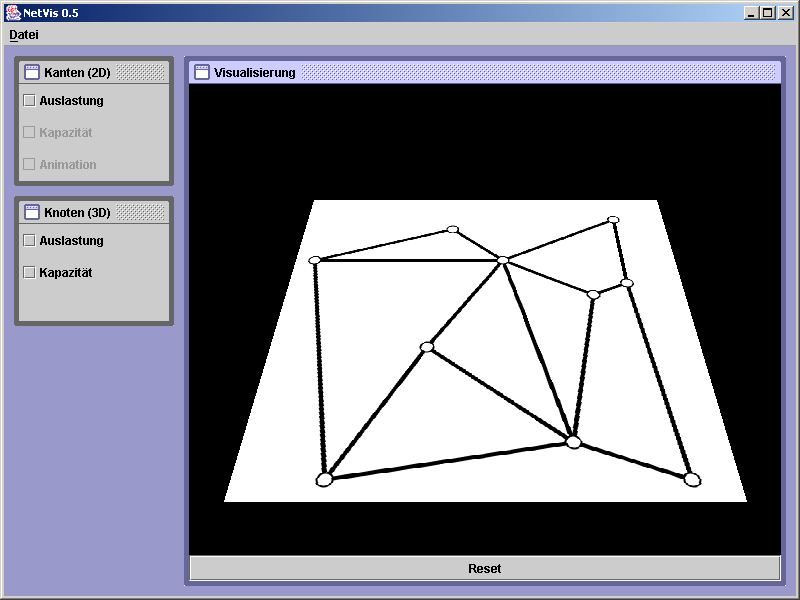800x600 pixels.
Task: Enable Auslastung checkbox in Kanten (2D) panel
Action: click(x=30, y=101)
